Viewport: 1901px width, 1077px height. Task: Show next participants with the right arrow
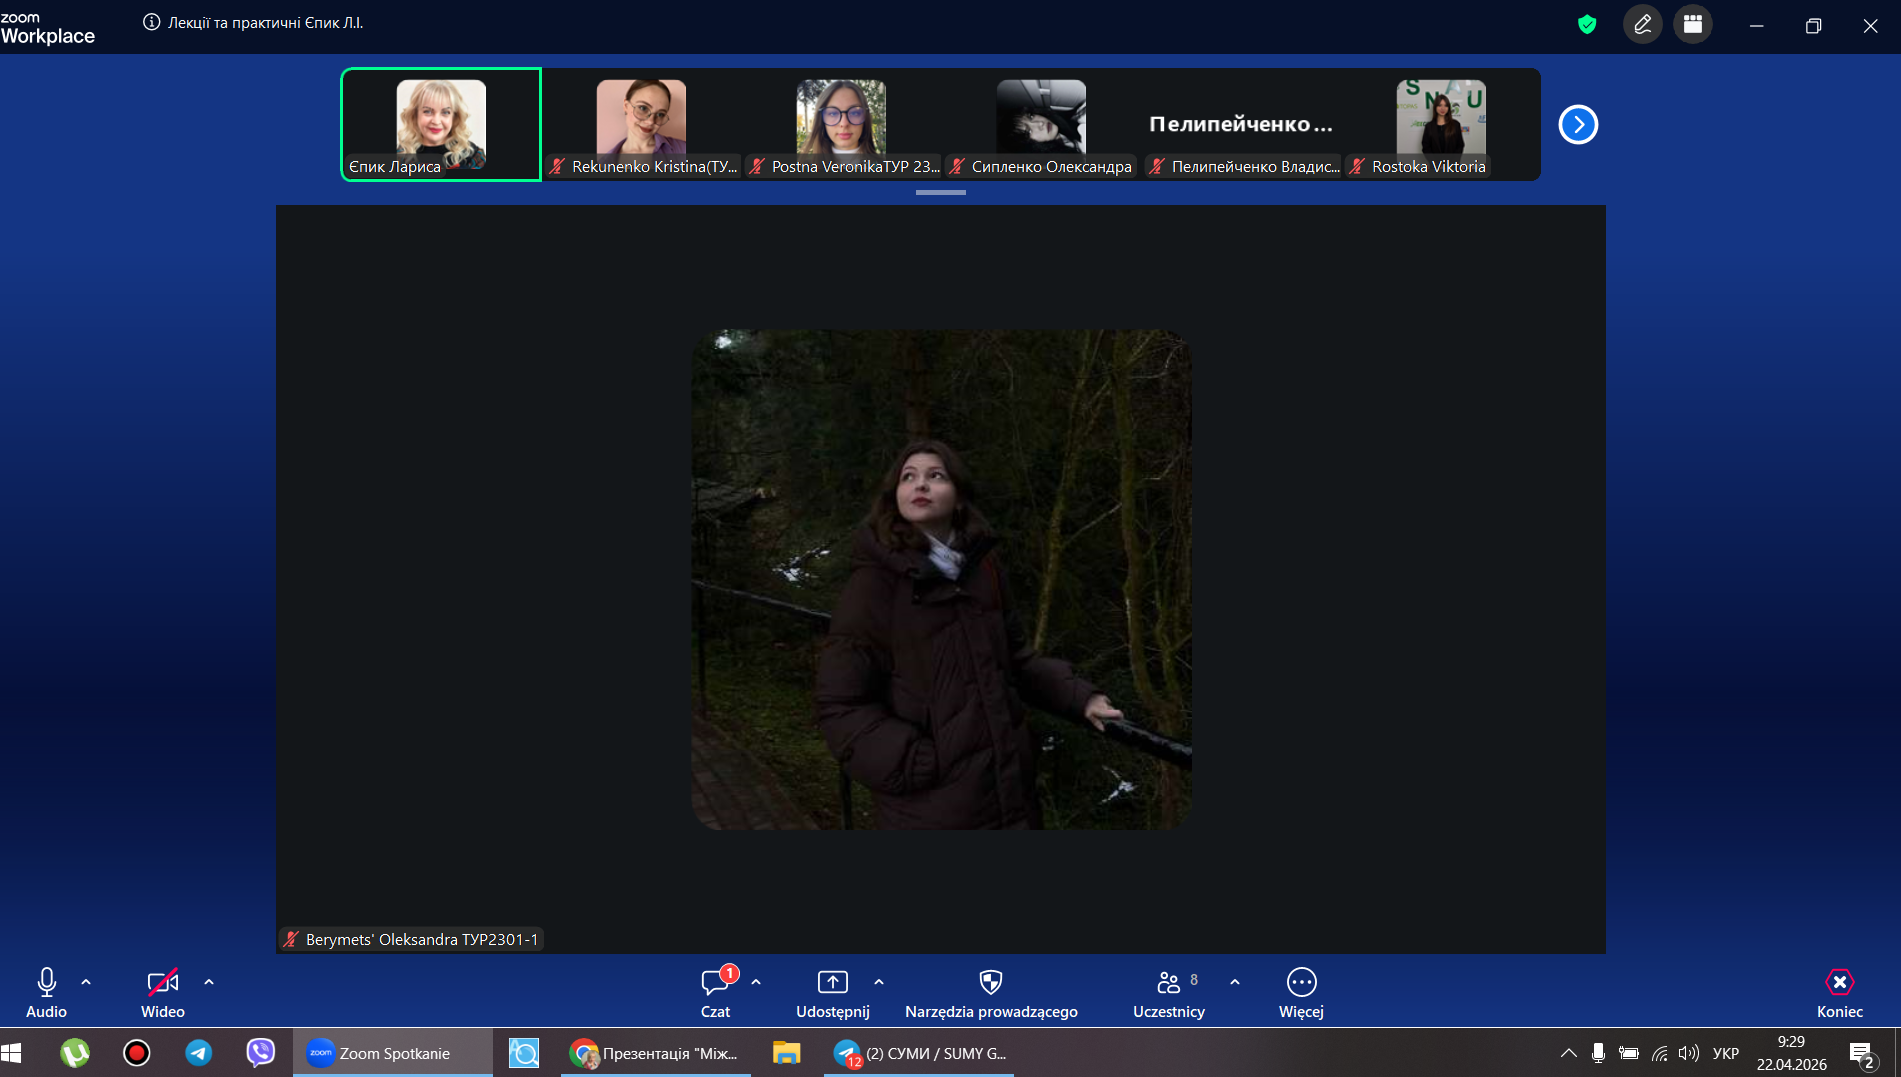coord(1578,125)
